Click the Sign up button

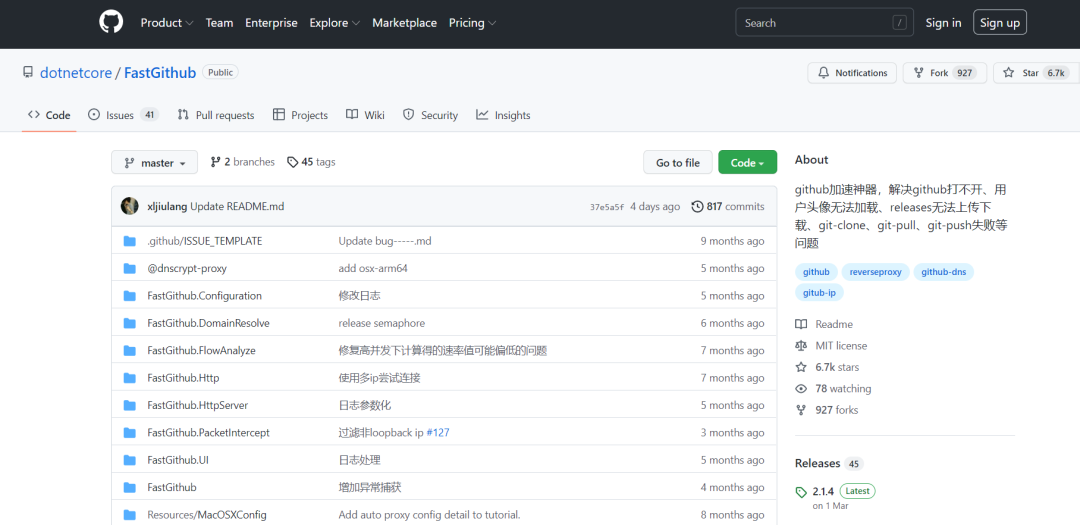tap(999, 23)
